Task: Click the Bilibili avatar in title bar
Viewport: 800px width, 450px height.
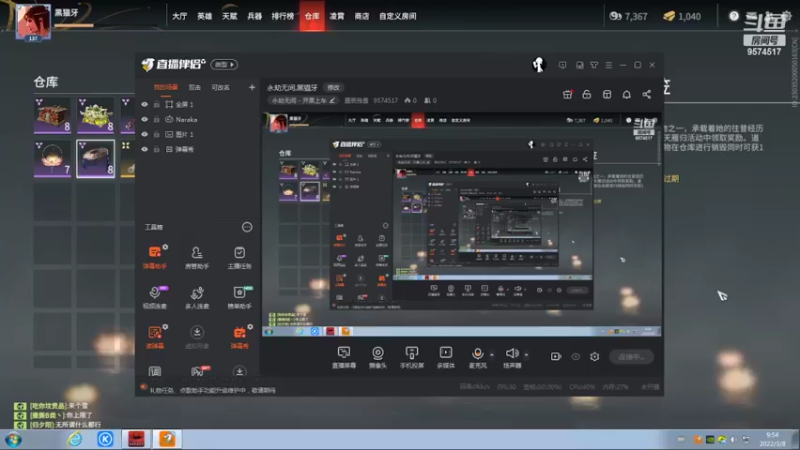Action: coord(539,65)
